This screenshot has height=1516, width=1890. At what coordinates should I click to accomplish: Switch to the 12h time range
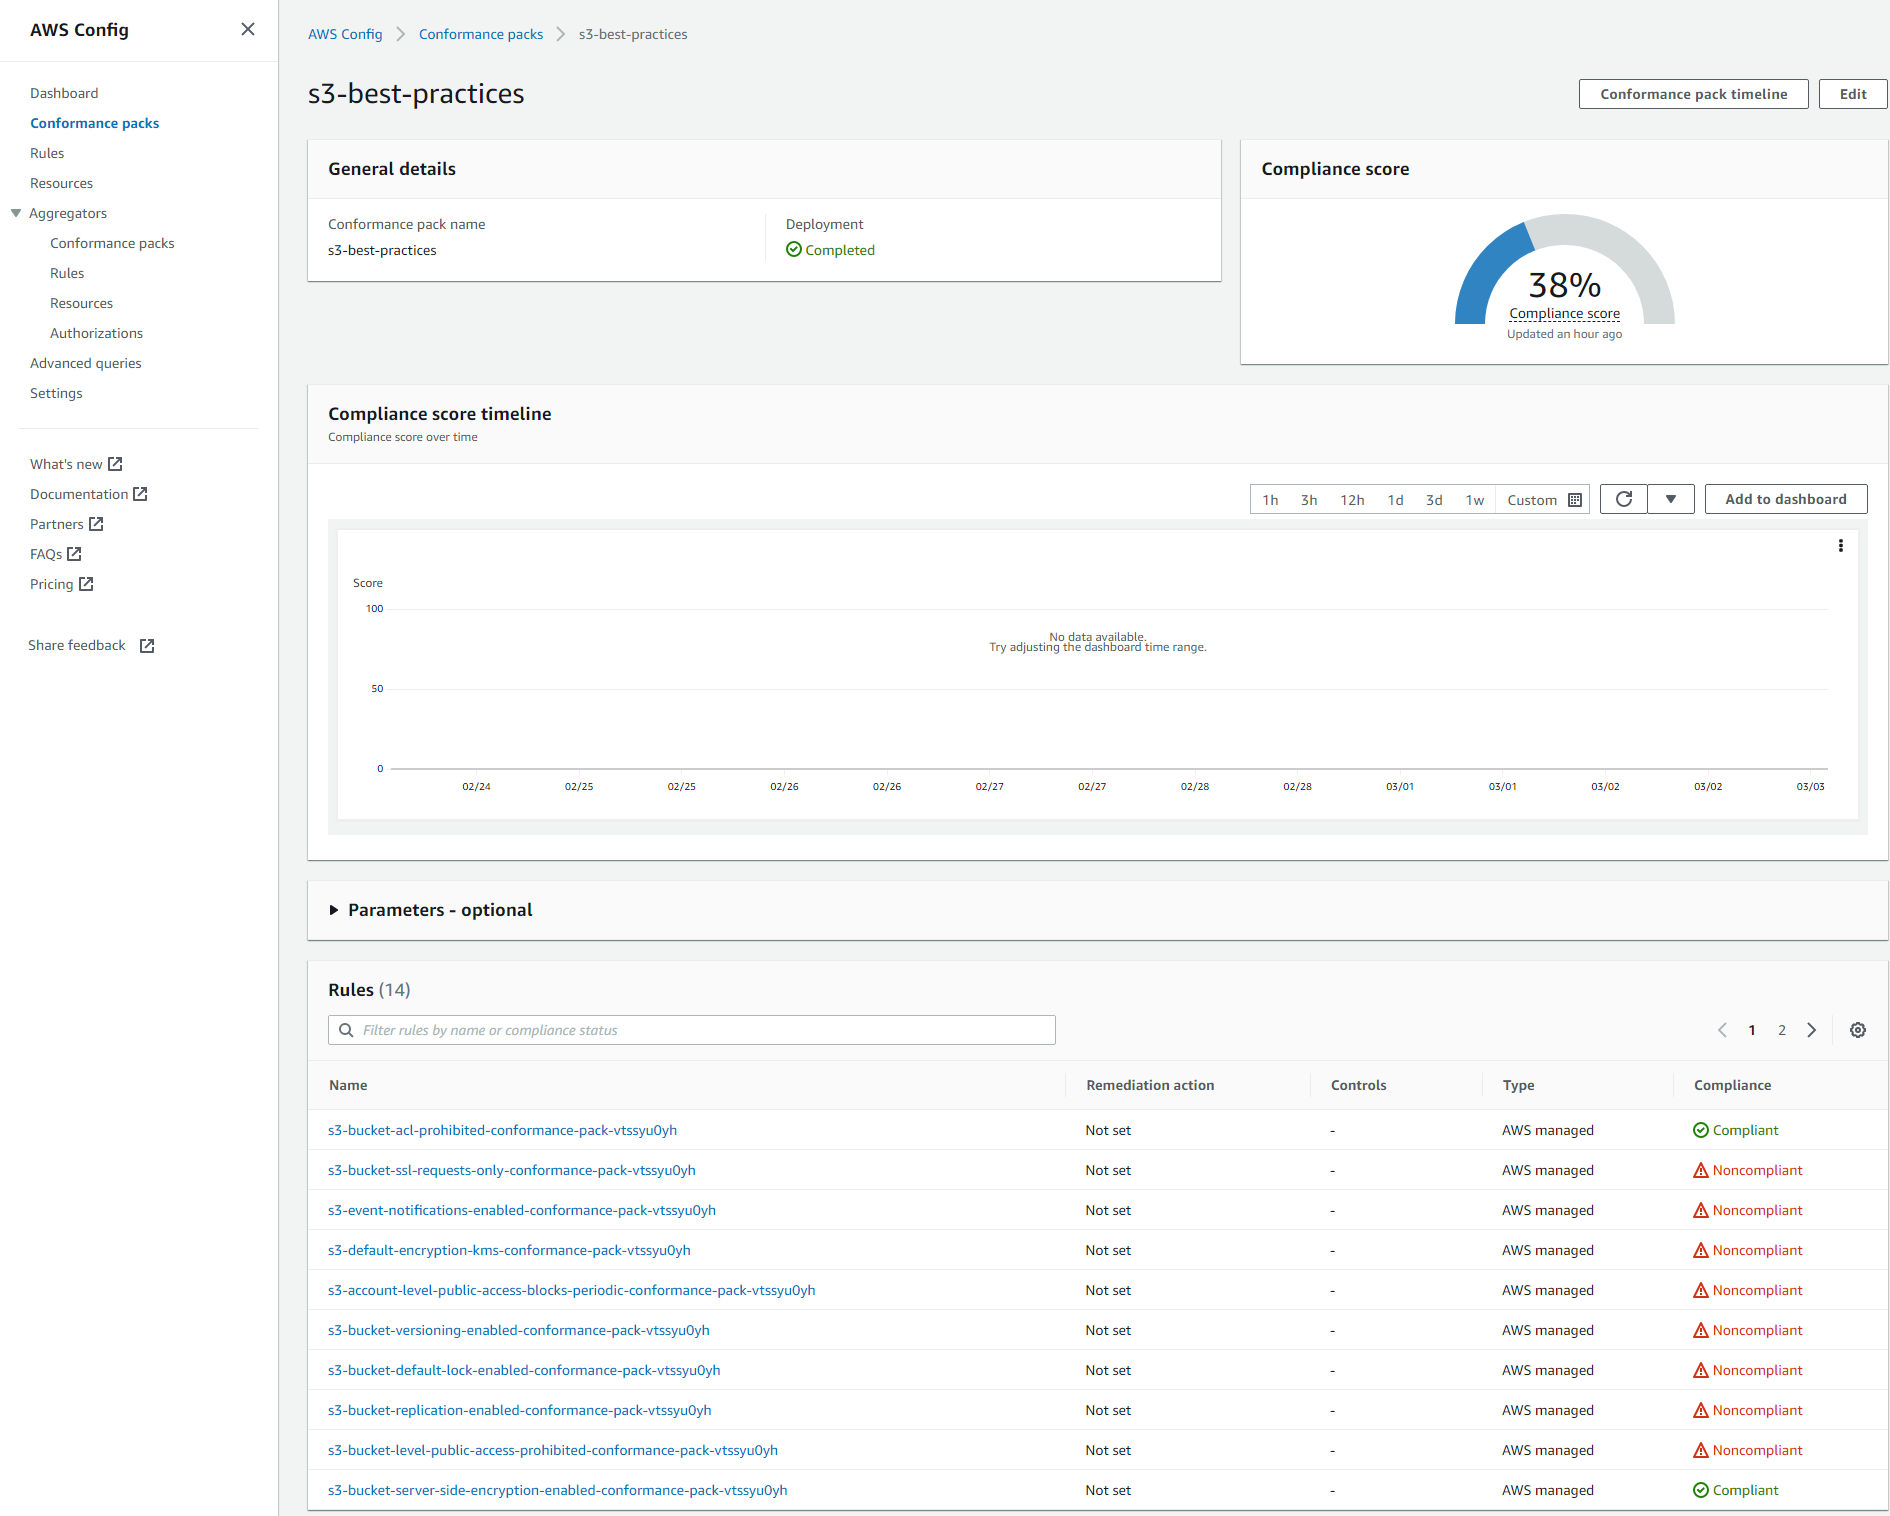(x=1352, y=499)
